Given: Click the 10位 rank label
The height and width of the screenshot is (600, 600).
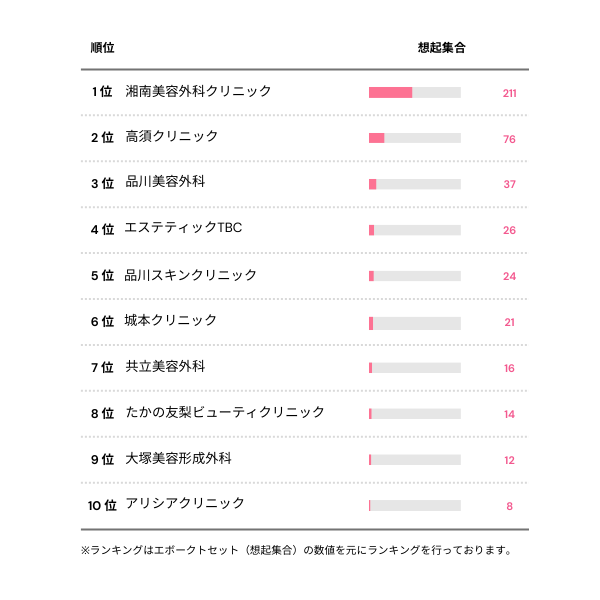Looking at the screenshot, I should [102, 505].
